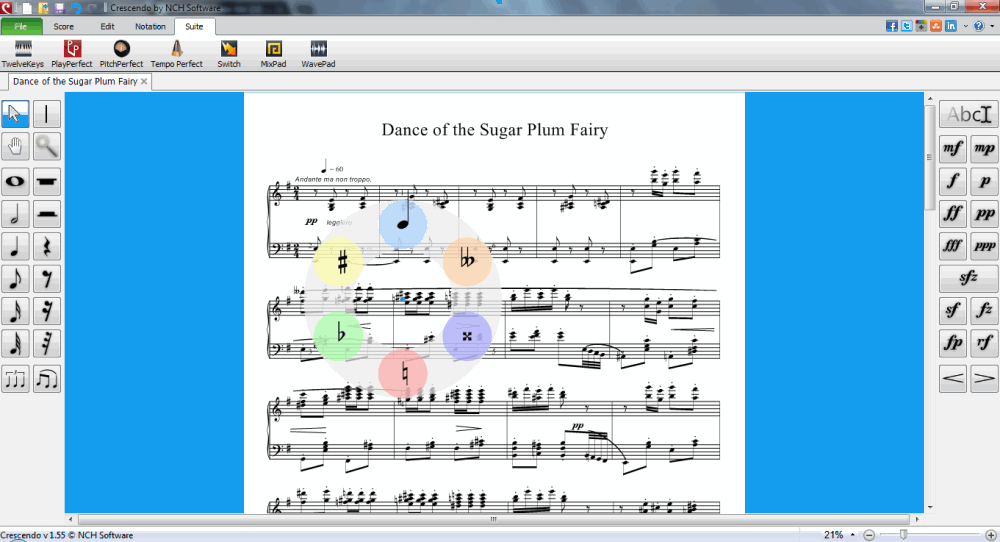
Task: Select the half rest tool
Action: click(x=47, y=214)
